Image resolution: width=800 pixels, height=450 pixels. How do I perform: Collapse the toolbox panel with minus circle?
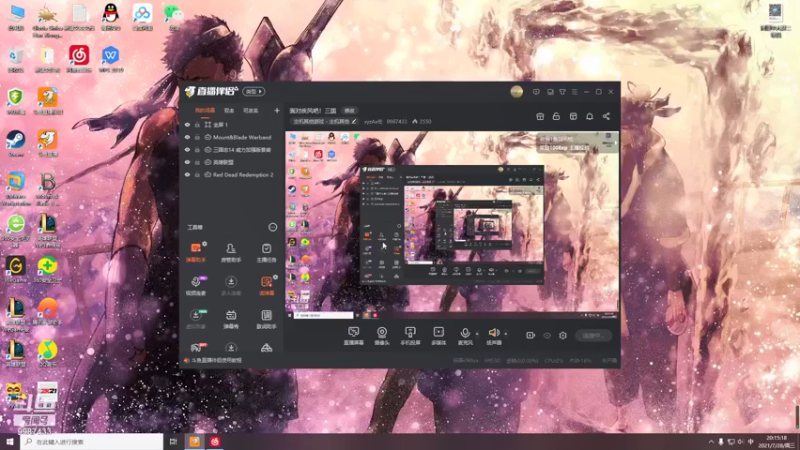tap(273, 227)
